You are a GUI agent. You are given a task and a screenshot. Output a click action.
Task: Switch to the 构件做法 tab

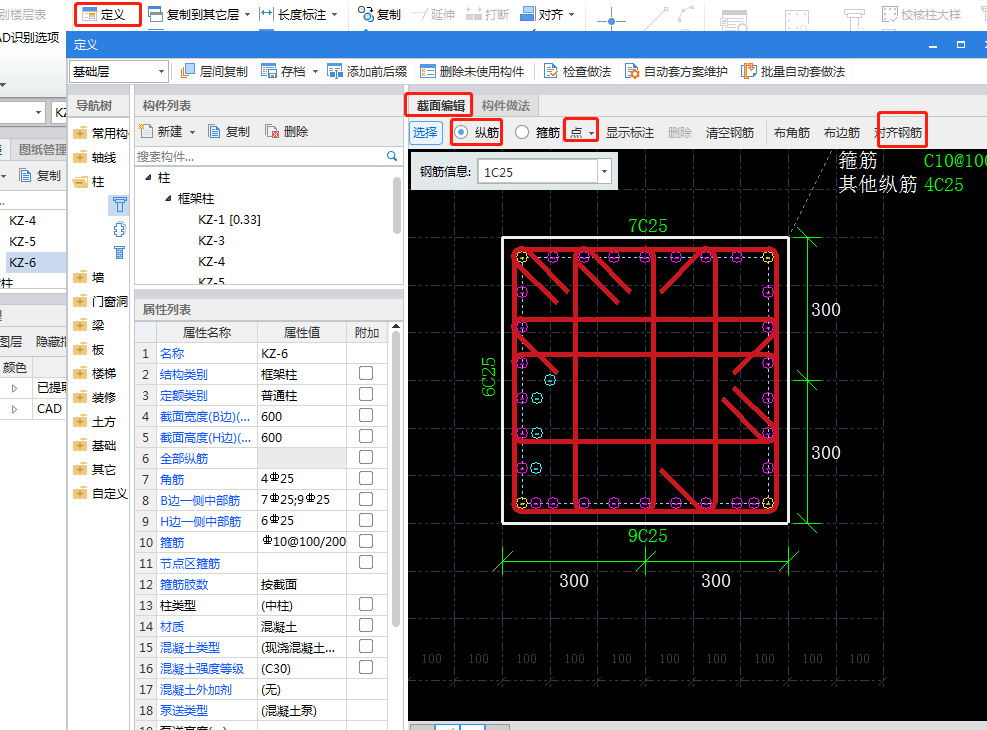point(505,105)
